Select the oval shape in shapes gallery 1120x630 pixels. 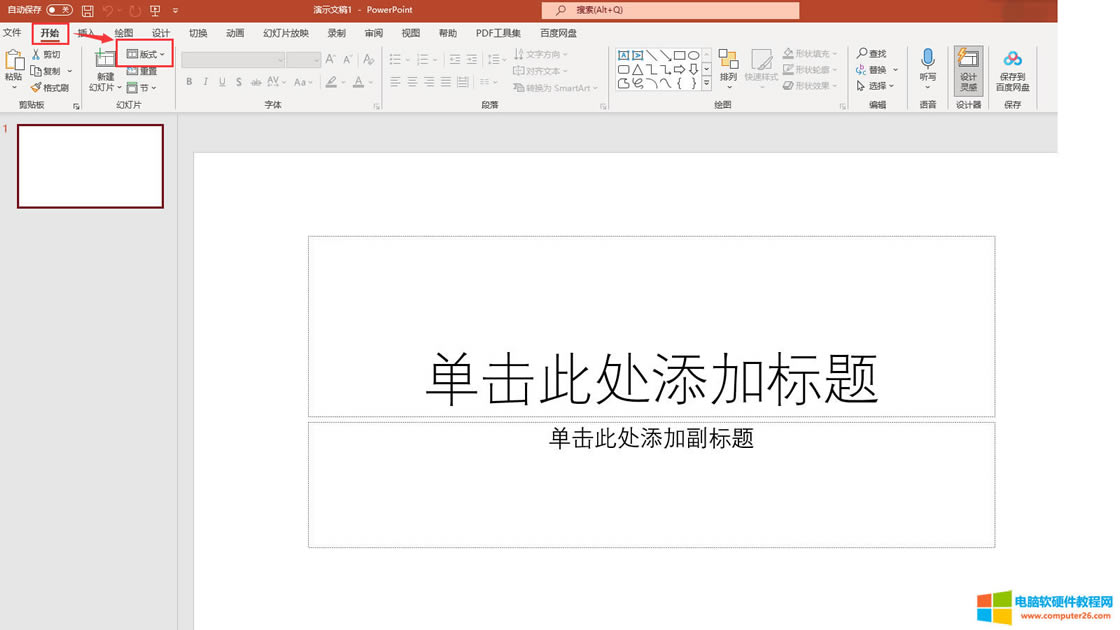click(x=693, y=56)
